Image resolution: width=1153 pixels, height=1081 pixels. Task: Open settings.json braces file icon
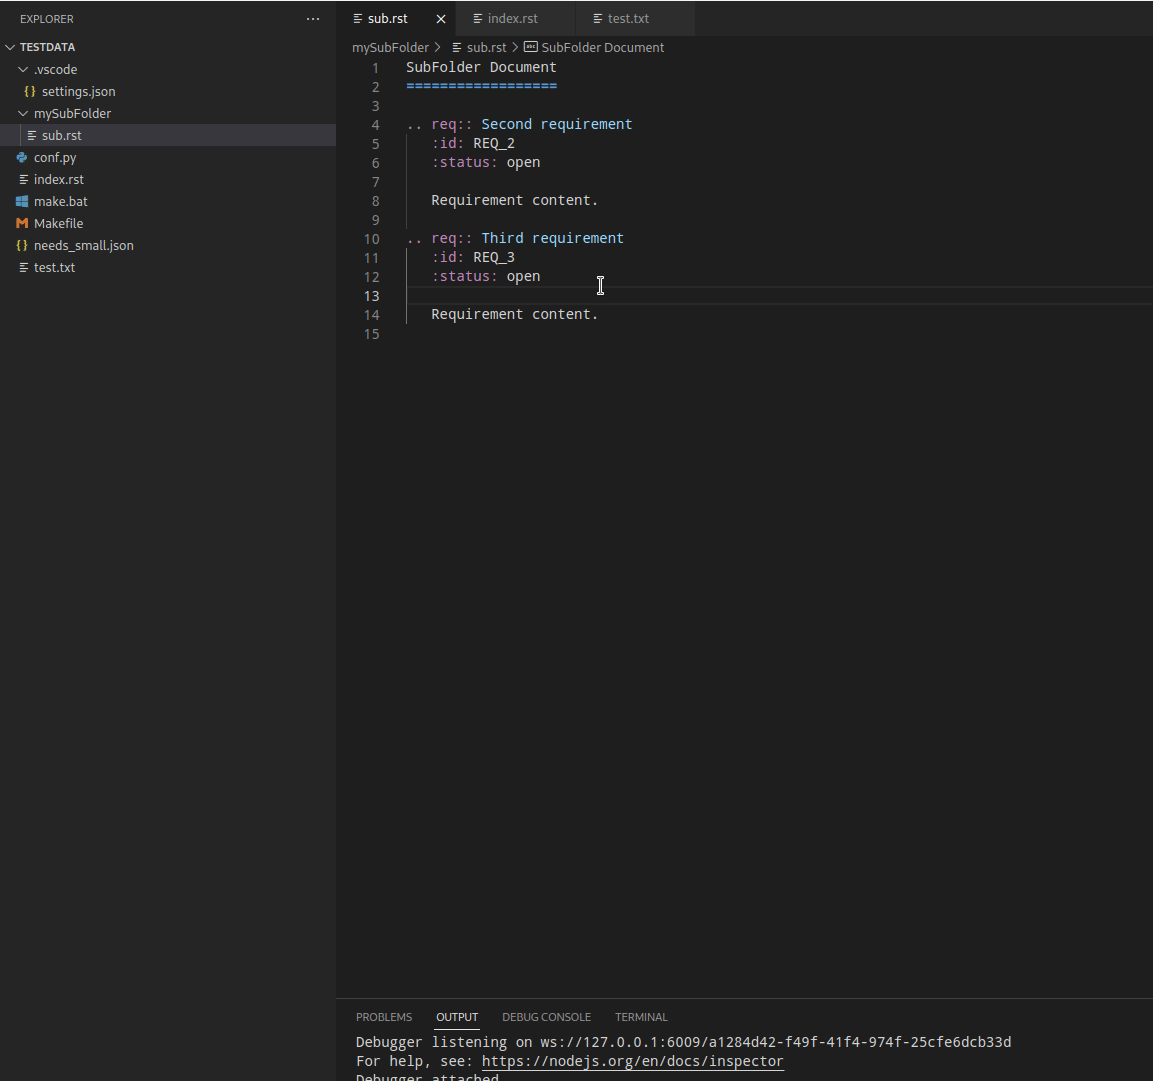coord(30,91)
